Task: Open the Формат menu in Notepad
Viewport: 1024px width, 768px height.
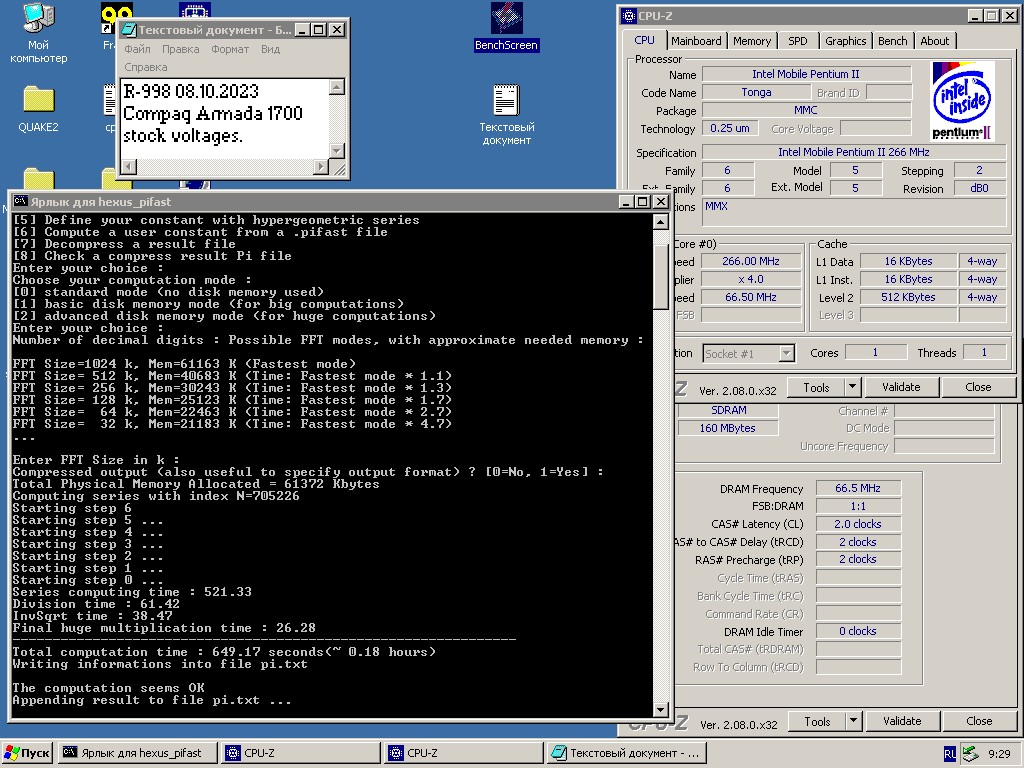Action: coord(230,49)
